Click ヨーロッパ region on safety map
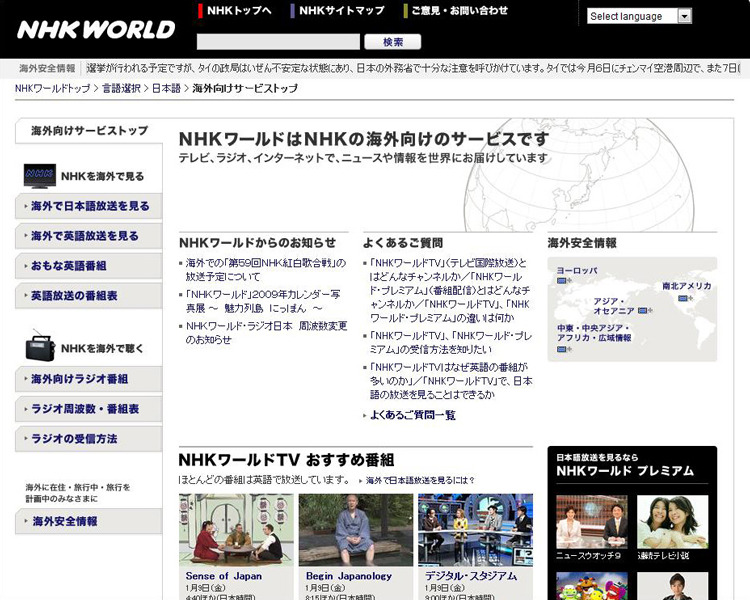The image size is (750, 600). click(577, 270)
